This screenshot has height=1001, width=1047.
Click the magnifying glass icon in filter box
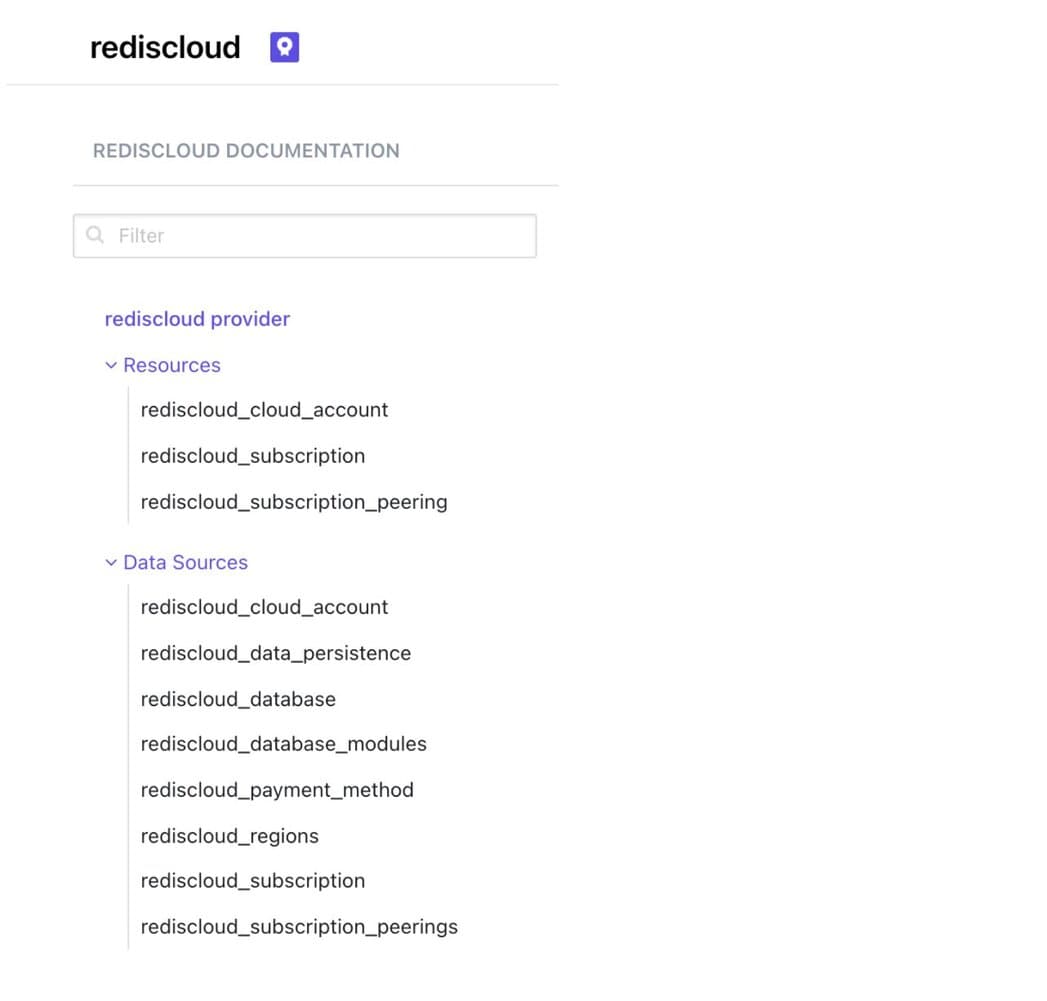[95, 235]
